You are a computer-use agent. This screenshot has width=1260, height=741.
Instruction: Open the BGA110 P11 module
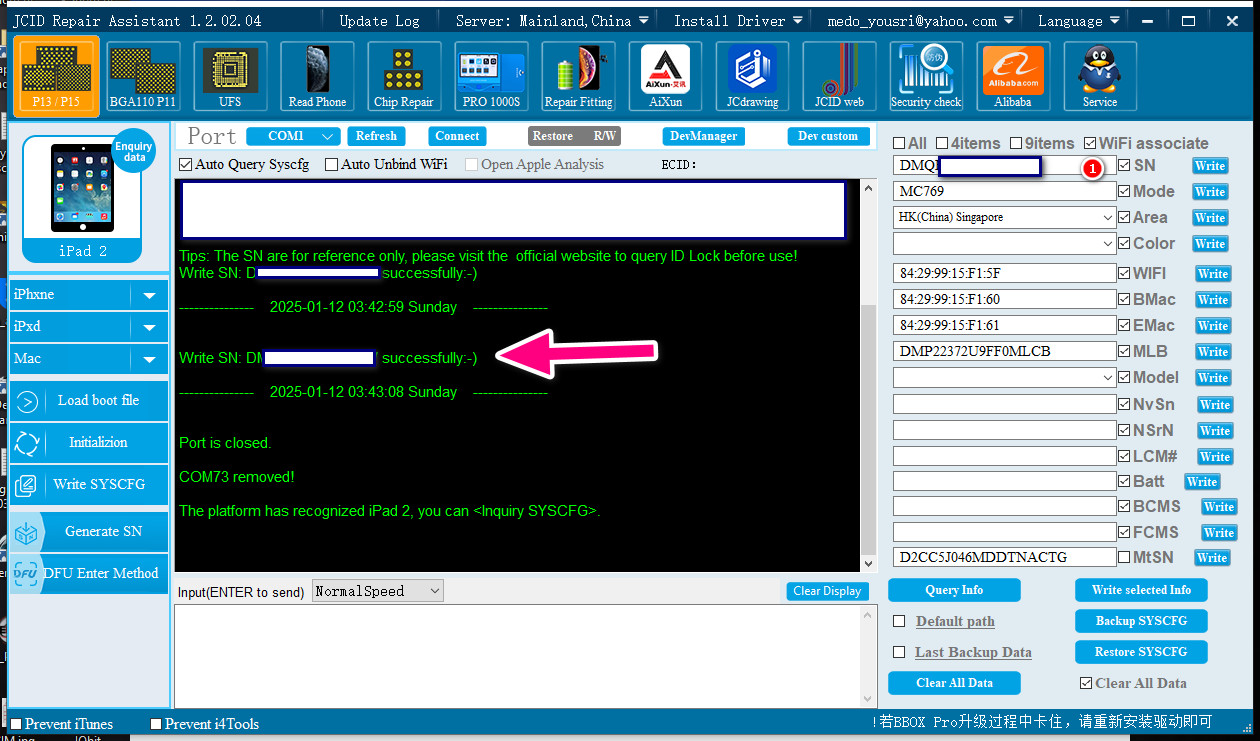143,76
